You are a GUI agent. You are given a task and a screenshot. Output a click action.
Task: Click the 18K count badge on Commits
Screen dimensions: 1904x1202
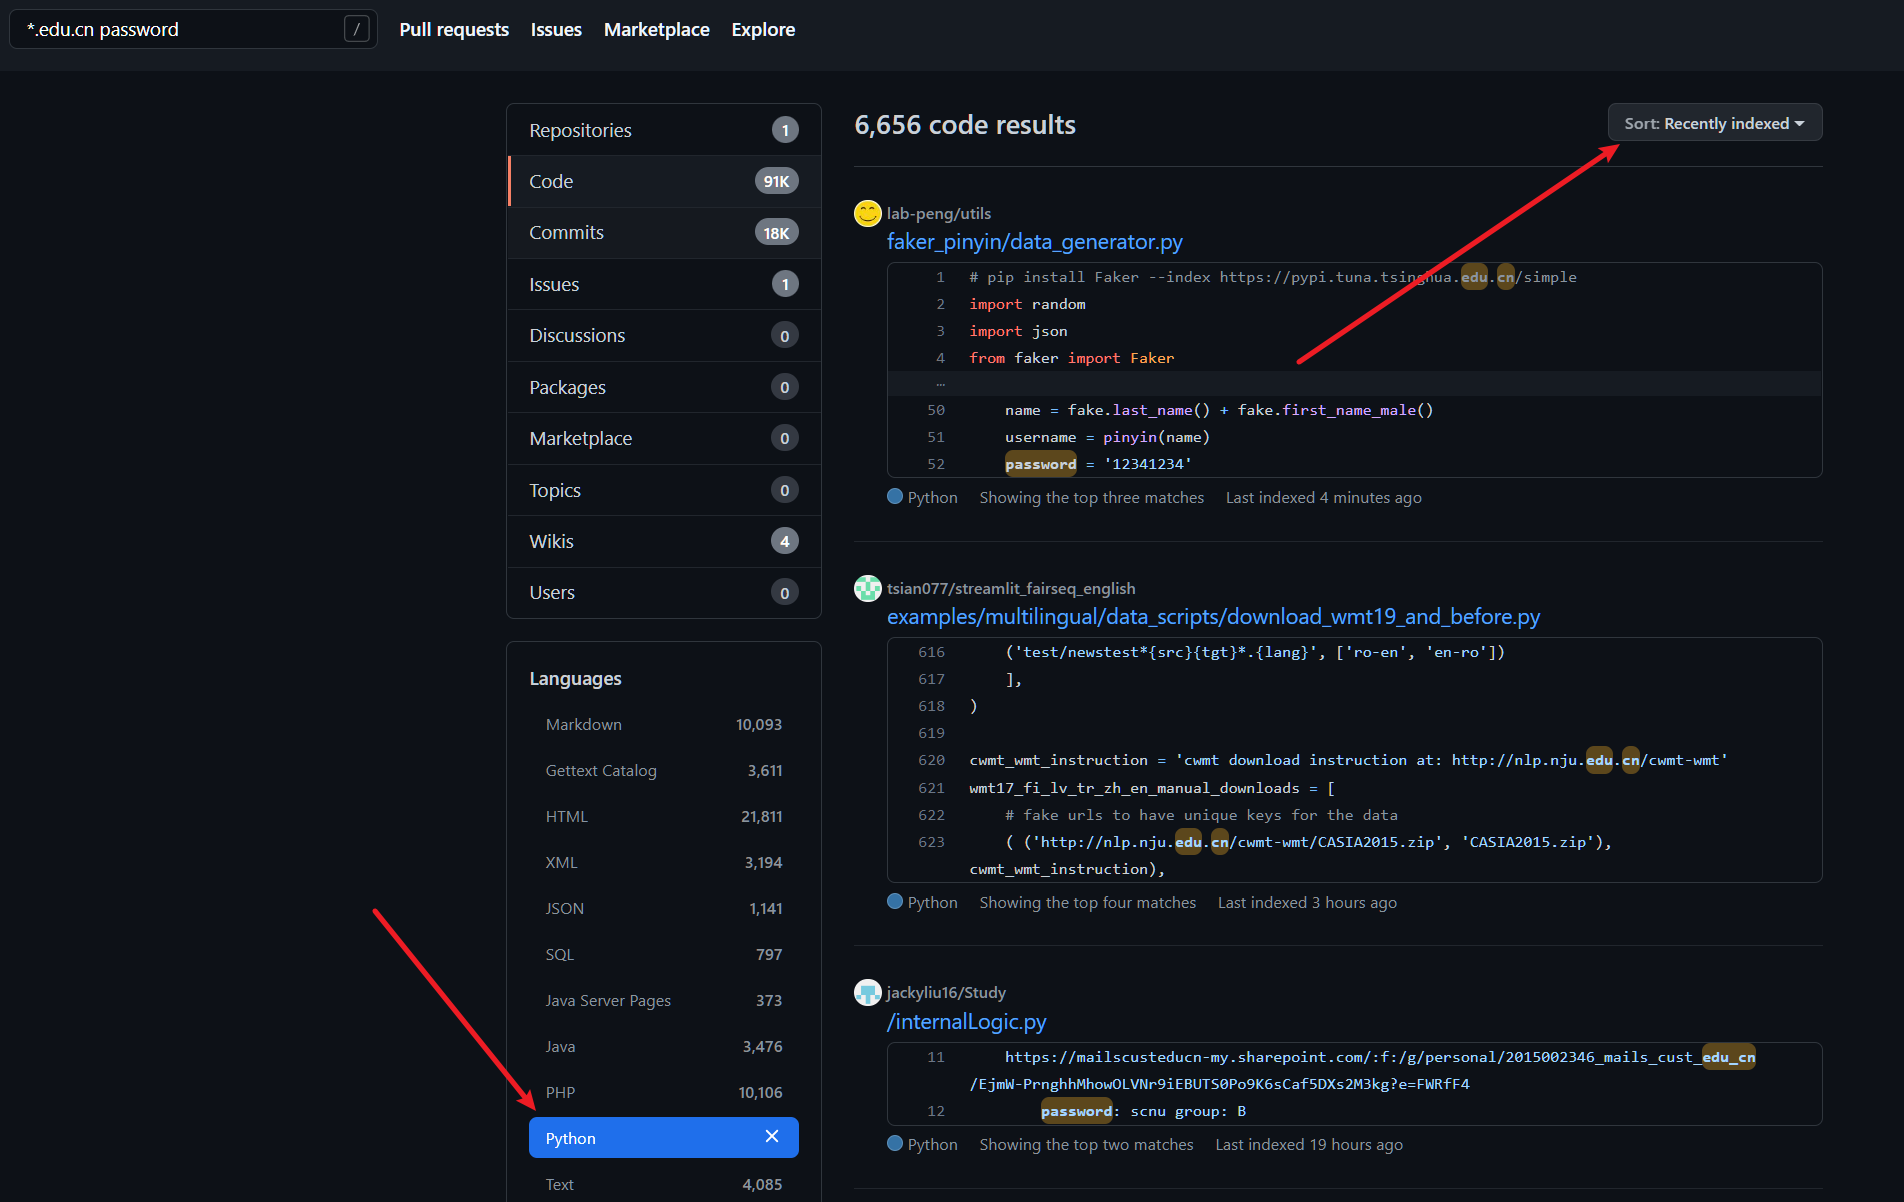[776, 233]
